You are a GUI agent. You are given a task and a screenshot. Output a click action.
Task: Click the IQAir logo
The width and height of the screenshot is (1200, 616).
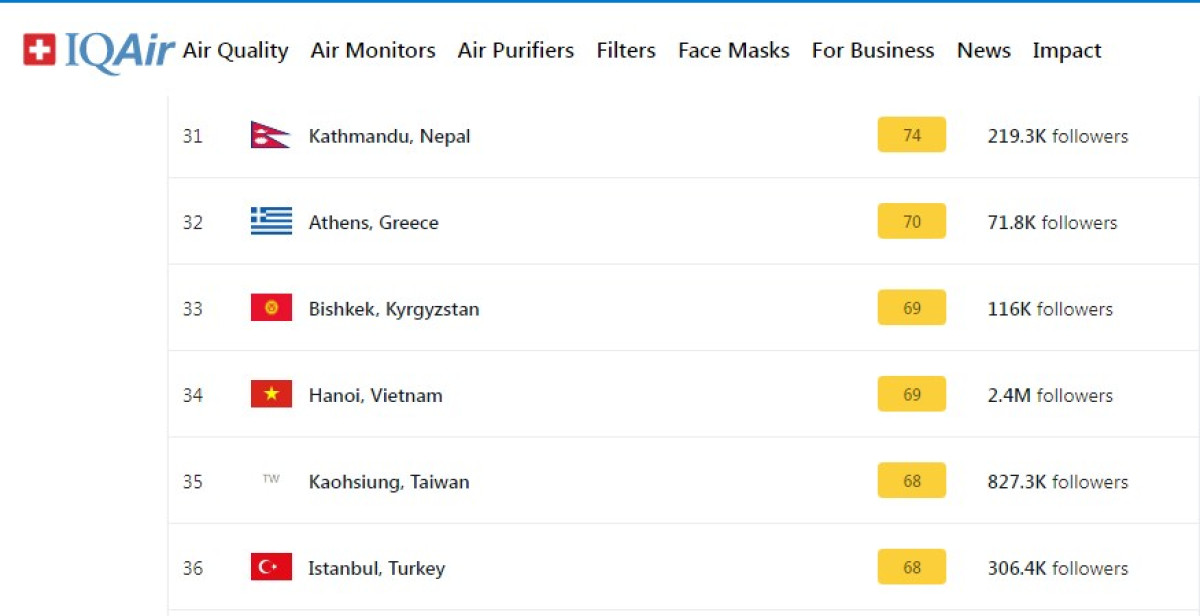pyautogui.click(x=99, y=51)
